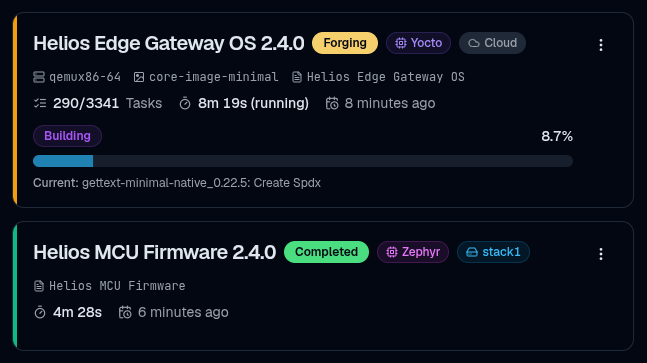The height and width of the screenshot is (363, 647).
Task: Click the build progress bar at 8.7%
Action: 303,161
